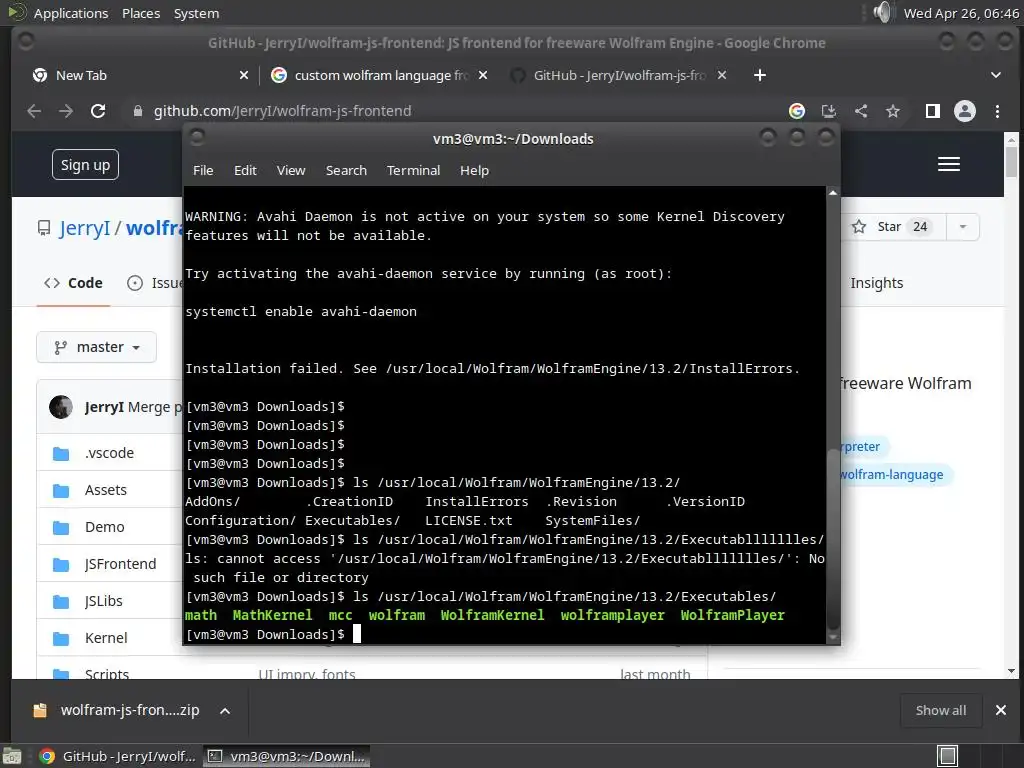Open Google icon in Chrome toolbar
The image size is (1024, 768).
point(797,111)
